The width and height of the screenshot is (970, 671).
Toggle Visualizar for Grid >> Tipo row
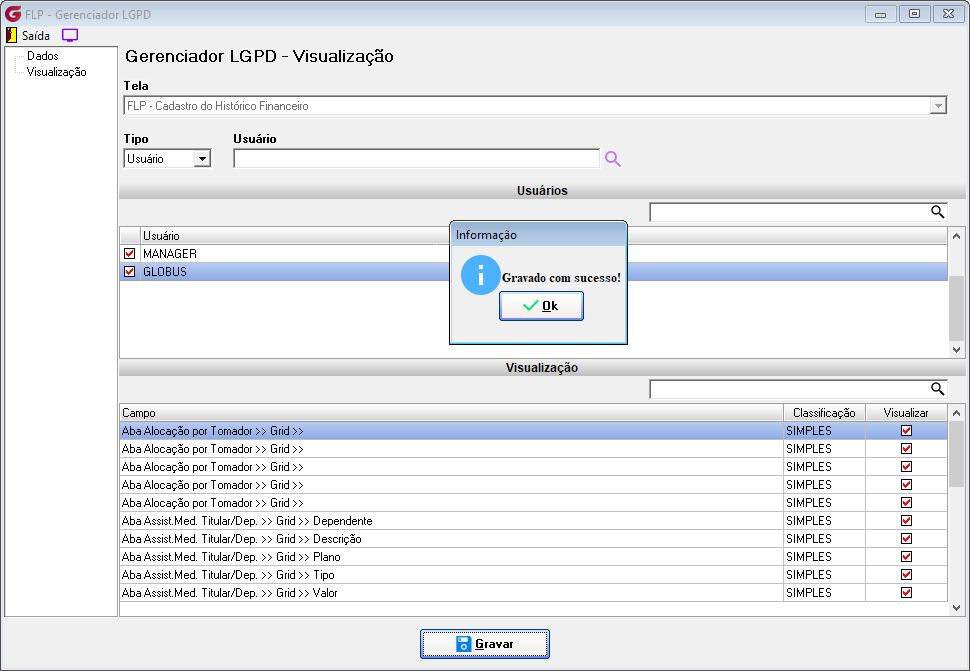[x=906, y=575]
